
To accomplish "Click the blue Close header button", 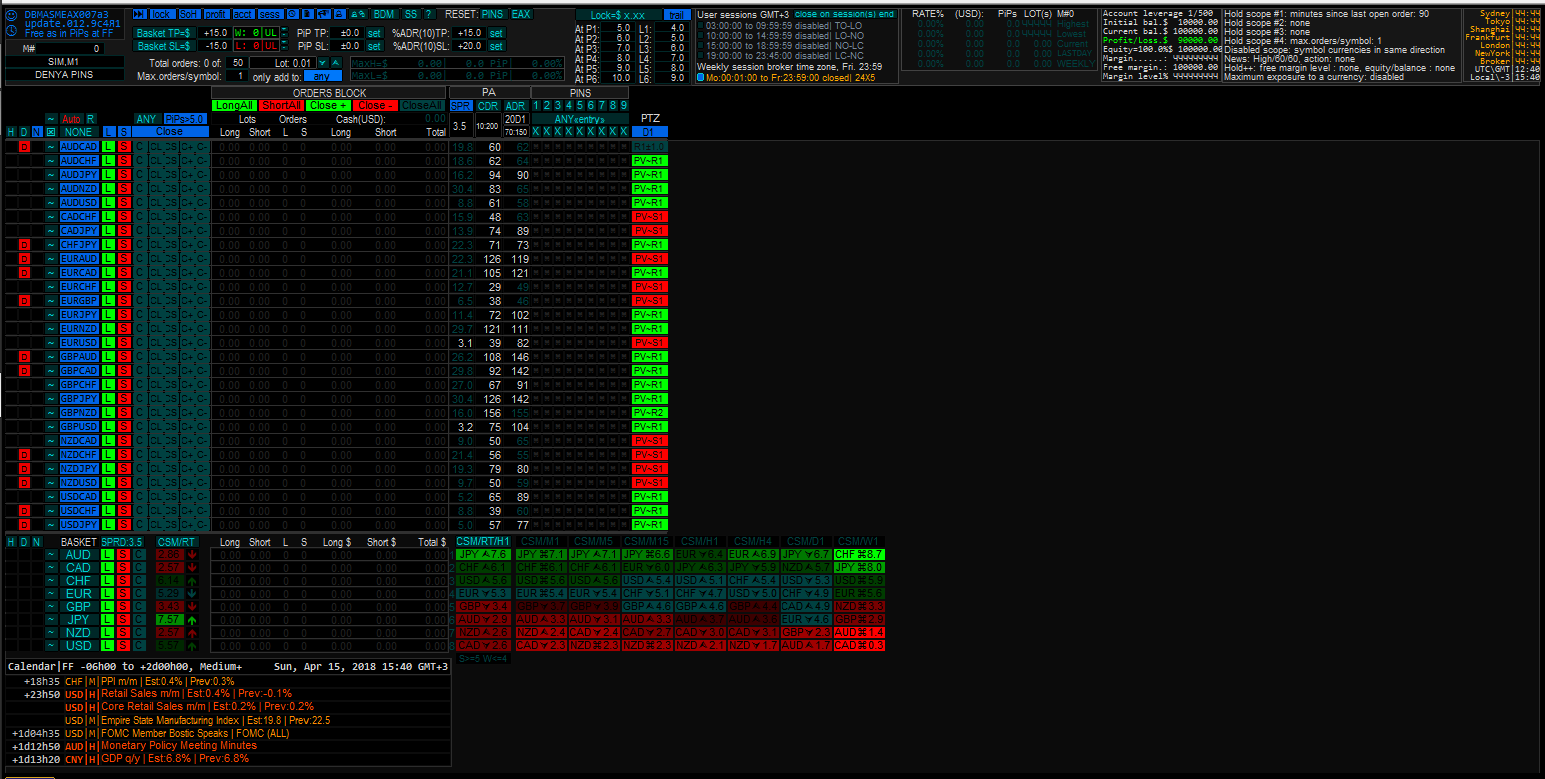I will (170, 131).
